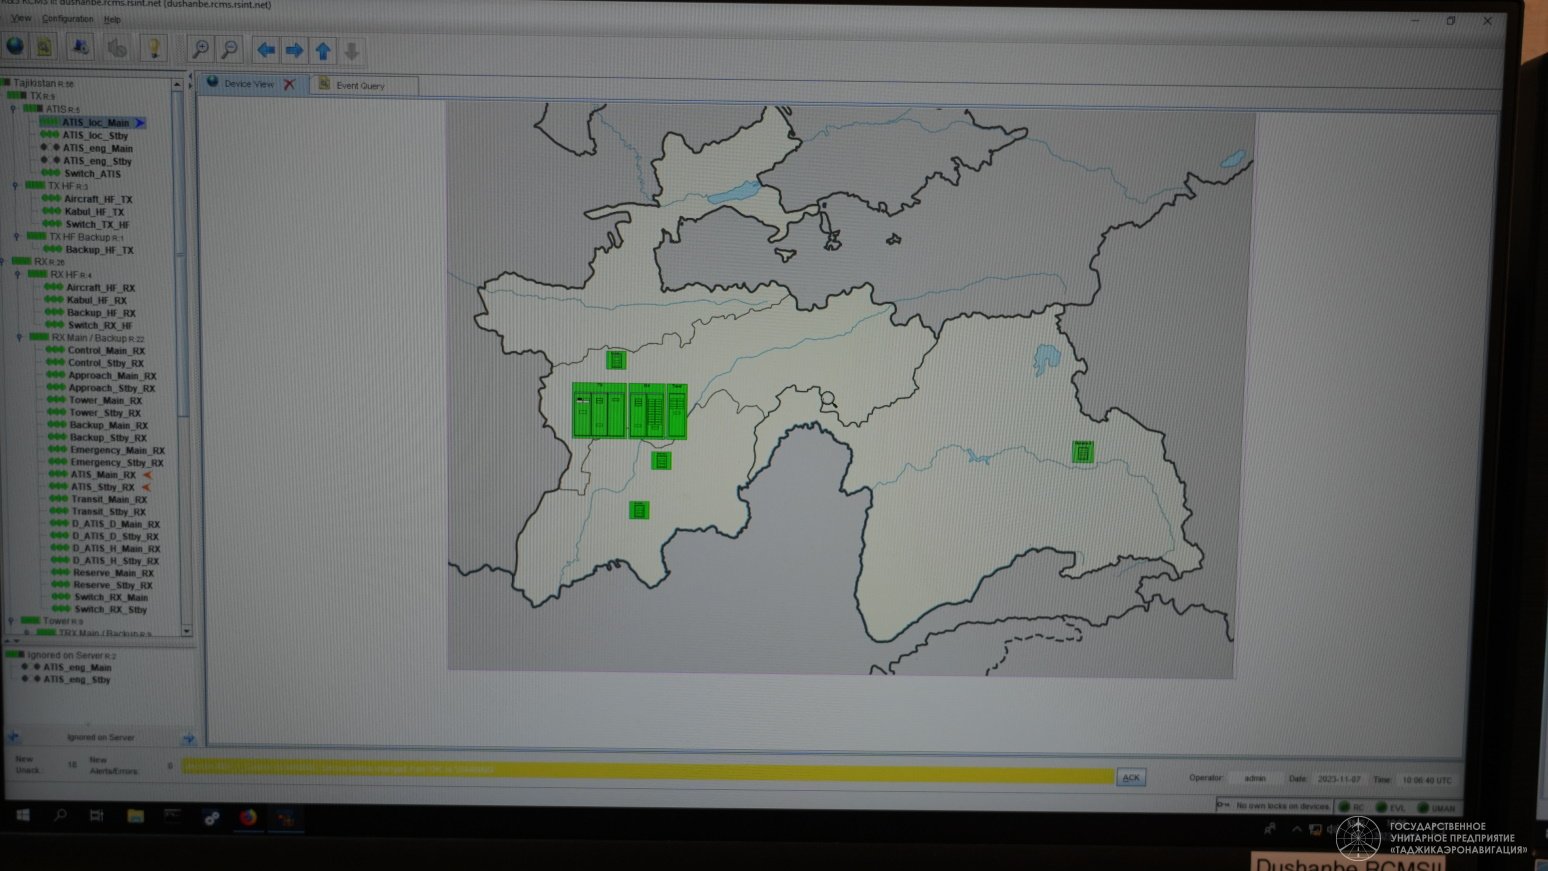Click the eastern green device icon on map
This screenshot has height=871, width=1548.
[1082, 452]
